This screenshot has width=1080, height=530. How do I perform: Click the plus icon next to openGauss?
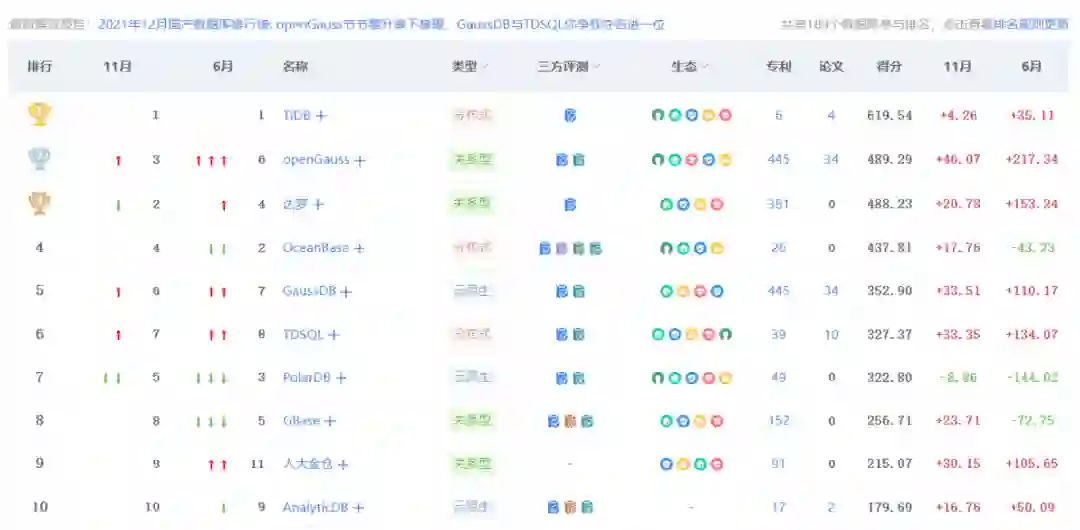click(x=360, y=161)
